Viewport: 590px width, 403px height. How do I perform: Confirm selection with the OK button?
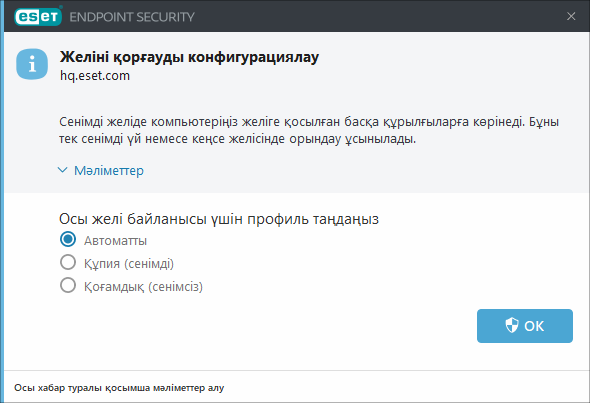[x=525, y=326]
